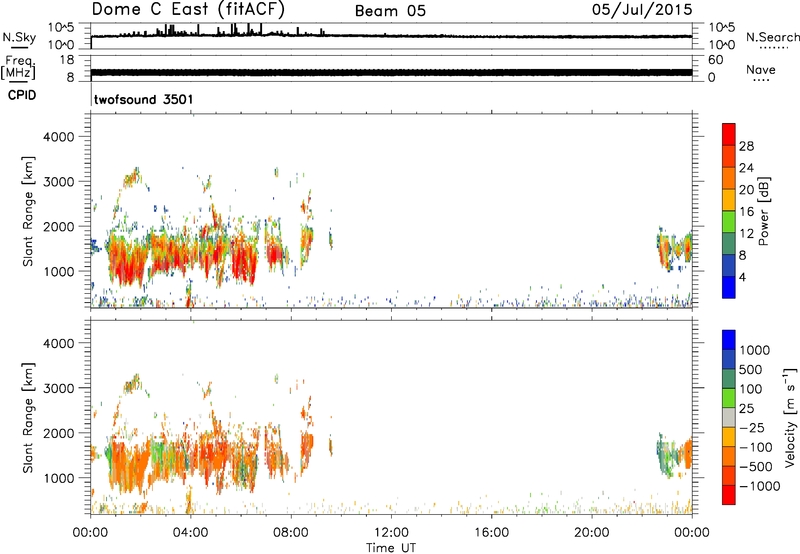
Task: Click the 'Power [dB]' colorbar label
Action: 764,211
